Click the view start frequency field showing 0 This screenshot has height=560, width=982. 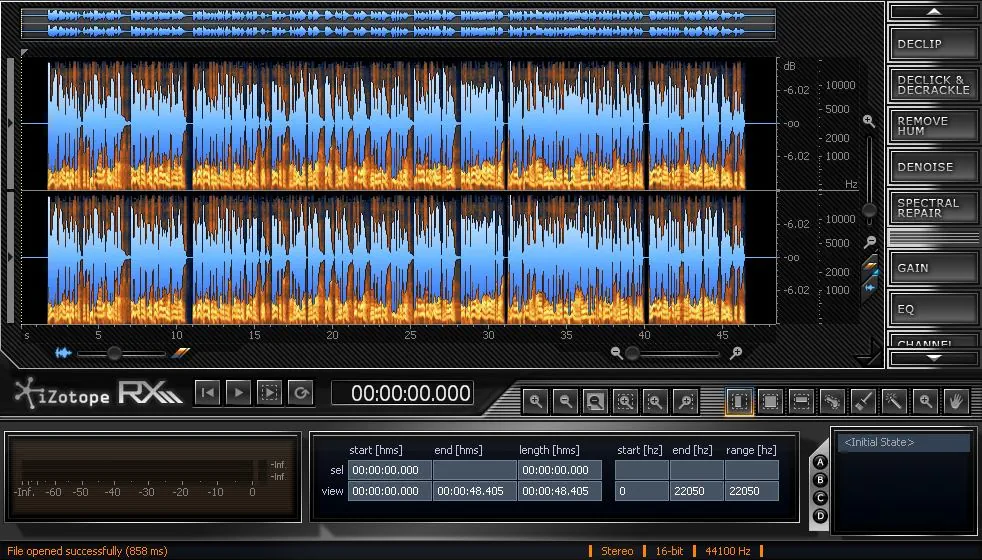point(641,491)
